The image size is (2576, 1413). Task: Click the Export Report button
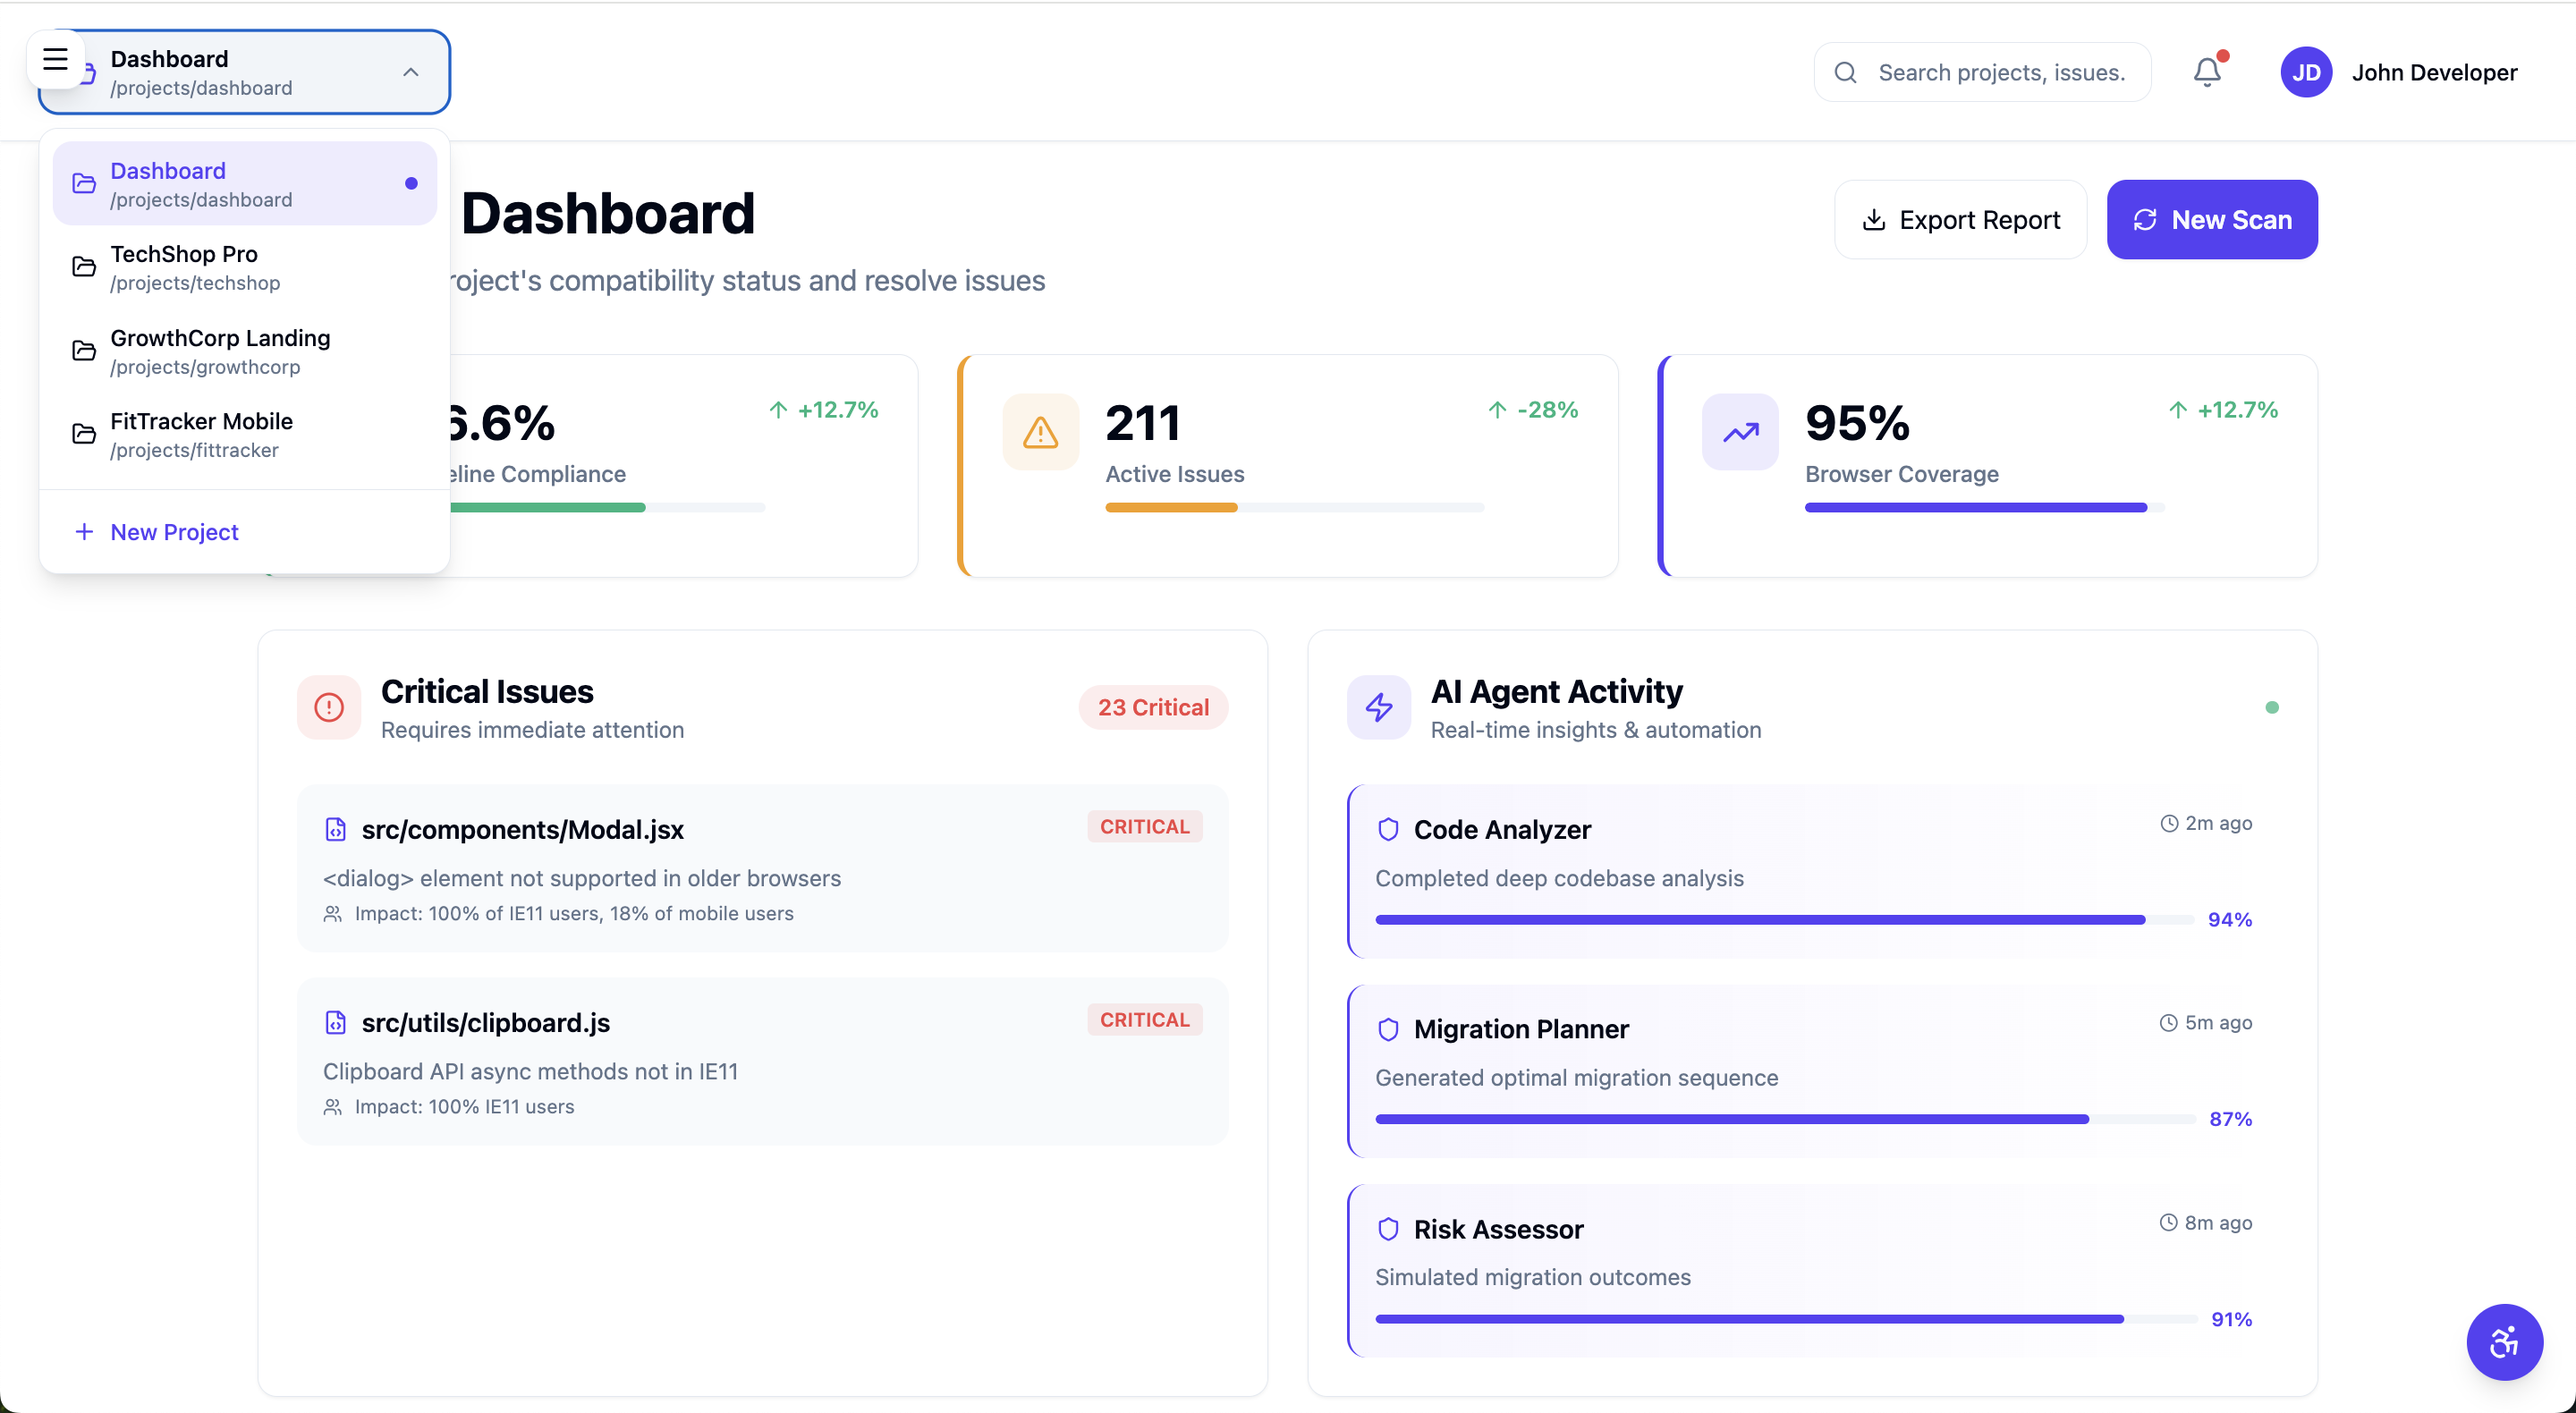1959,220
